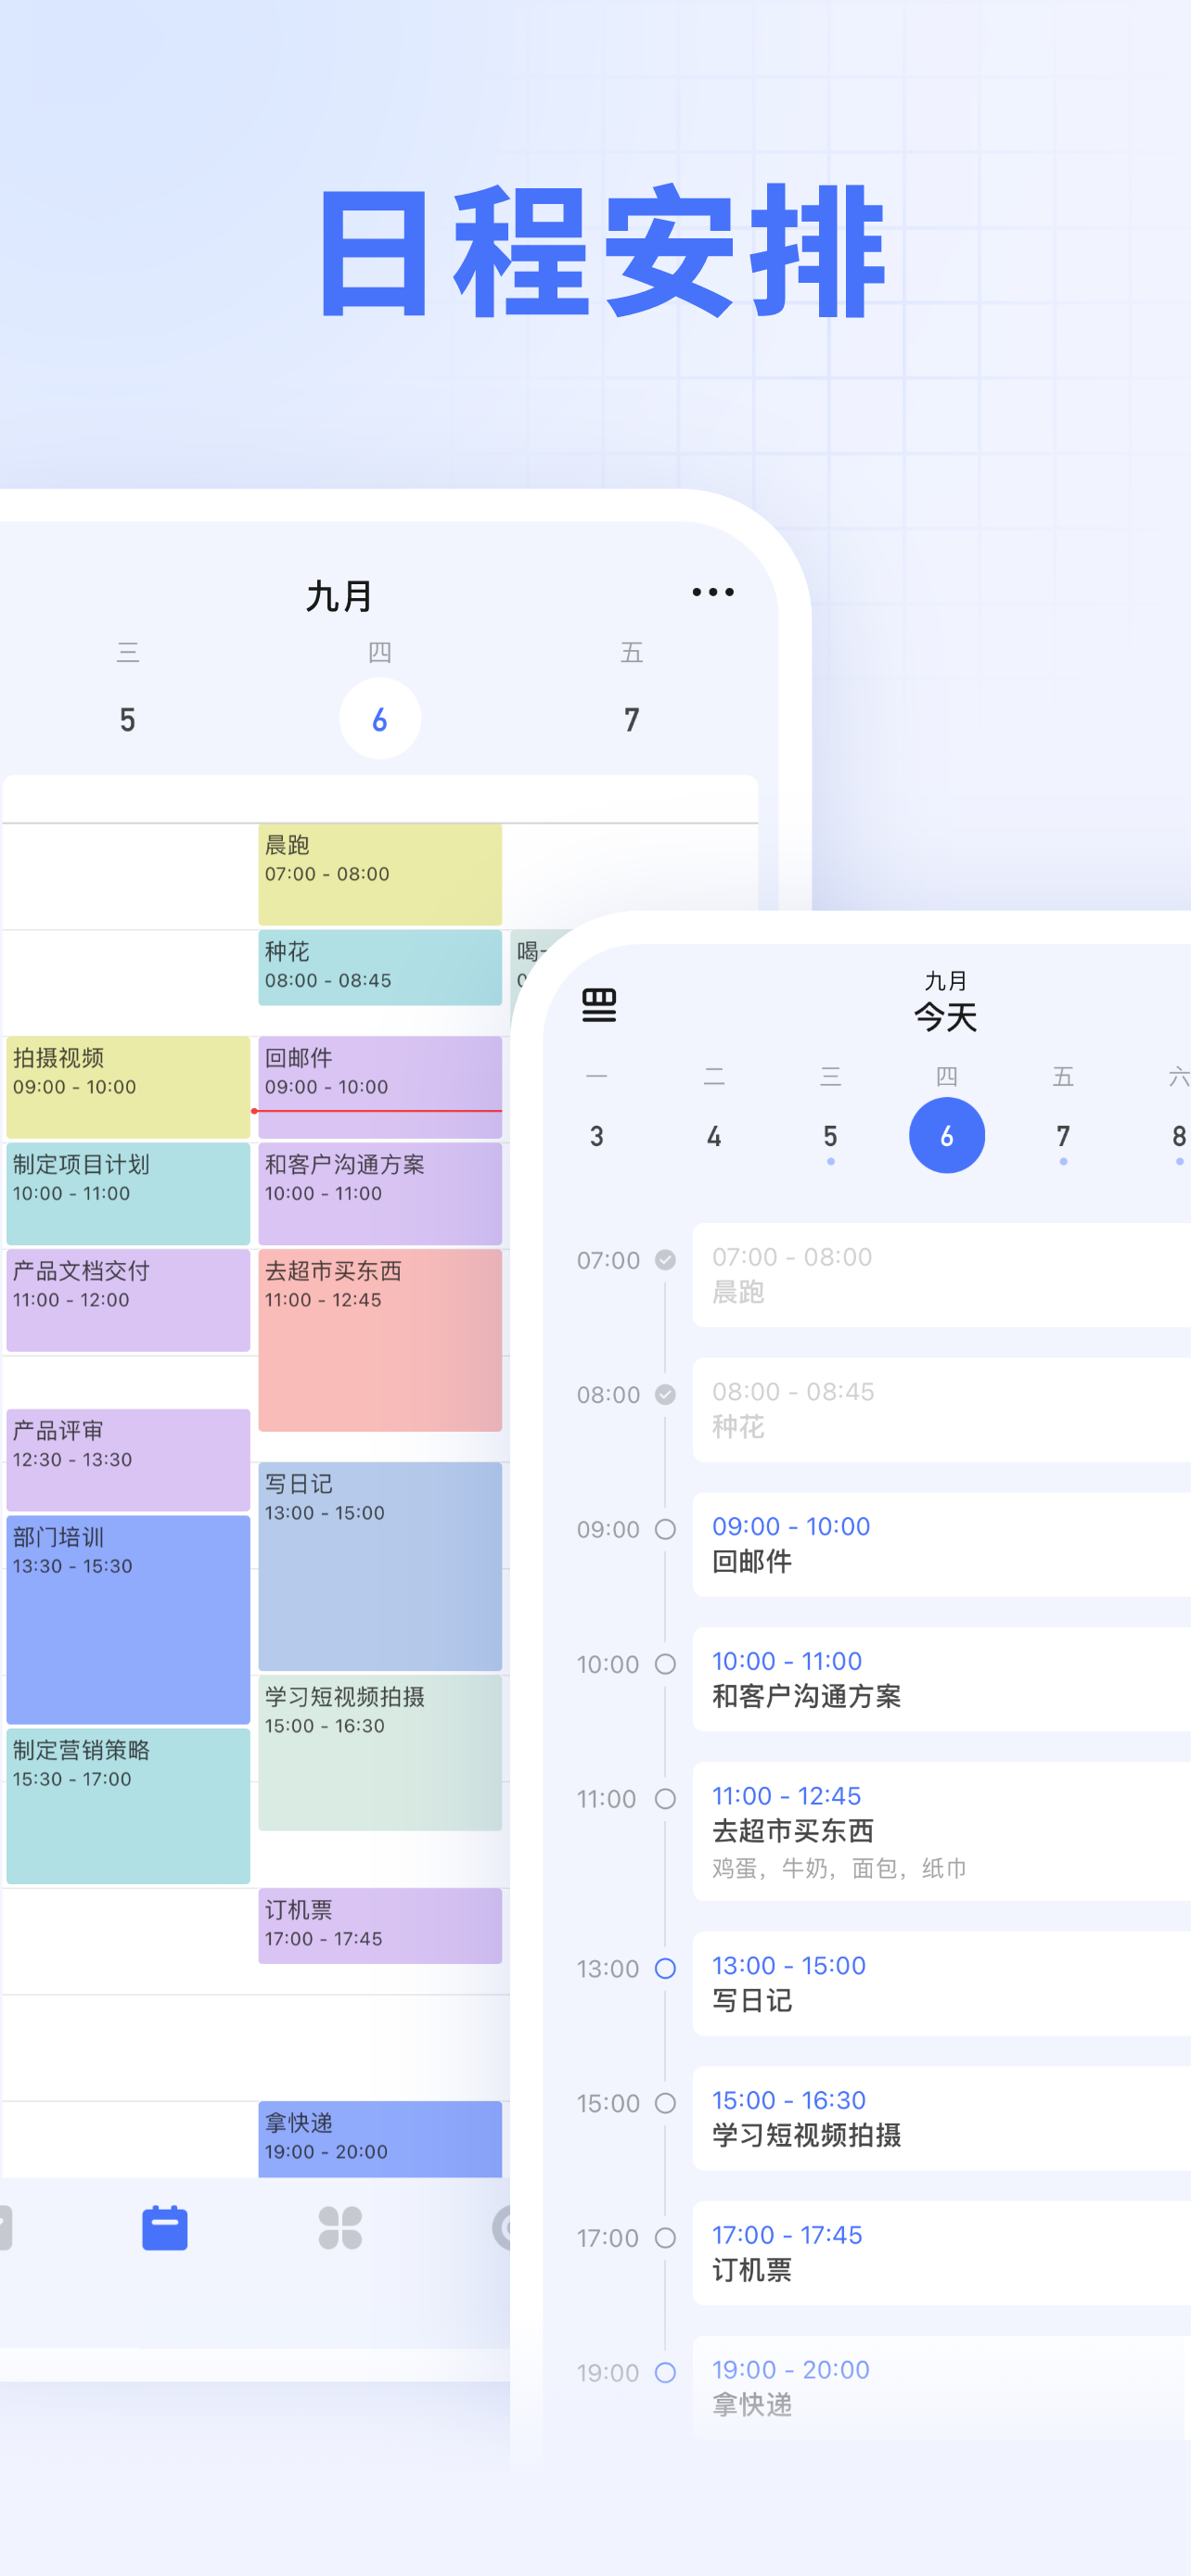Open the 11:00 - 12:45 去超市买东西 card
This screenshot has width=1191, height=2576.
click(942, 1831)
